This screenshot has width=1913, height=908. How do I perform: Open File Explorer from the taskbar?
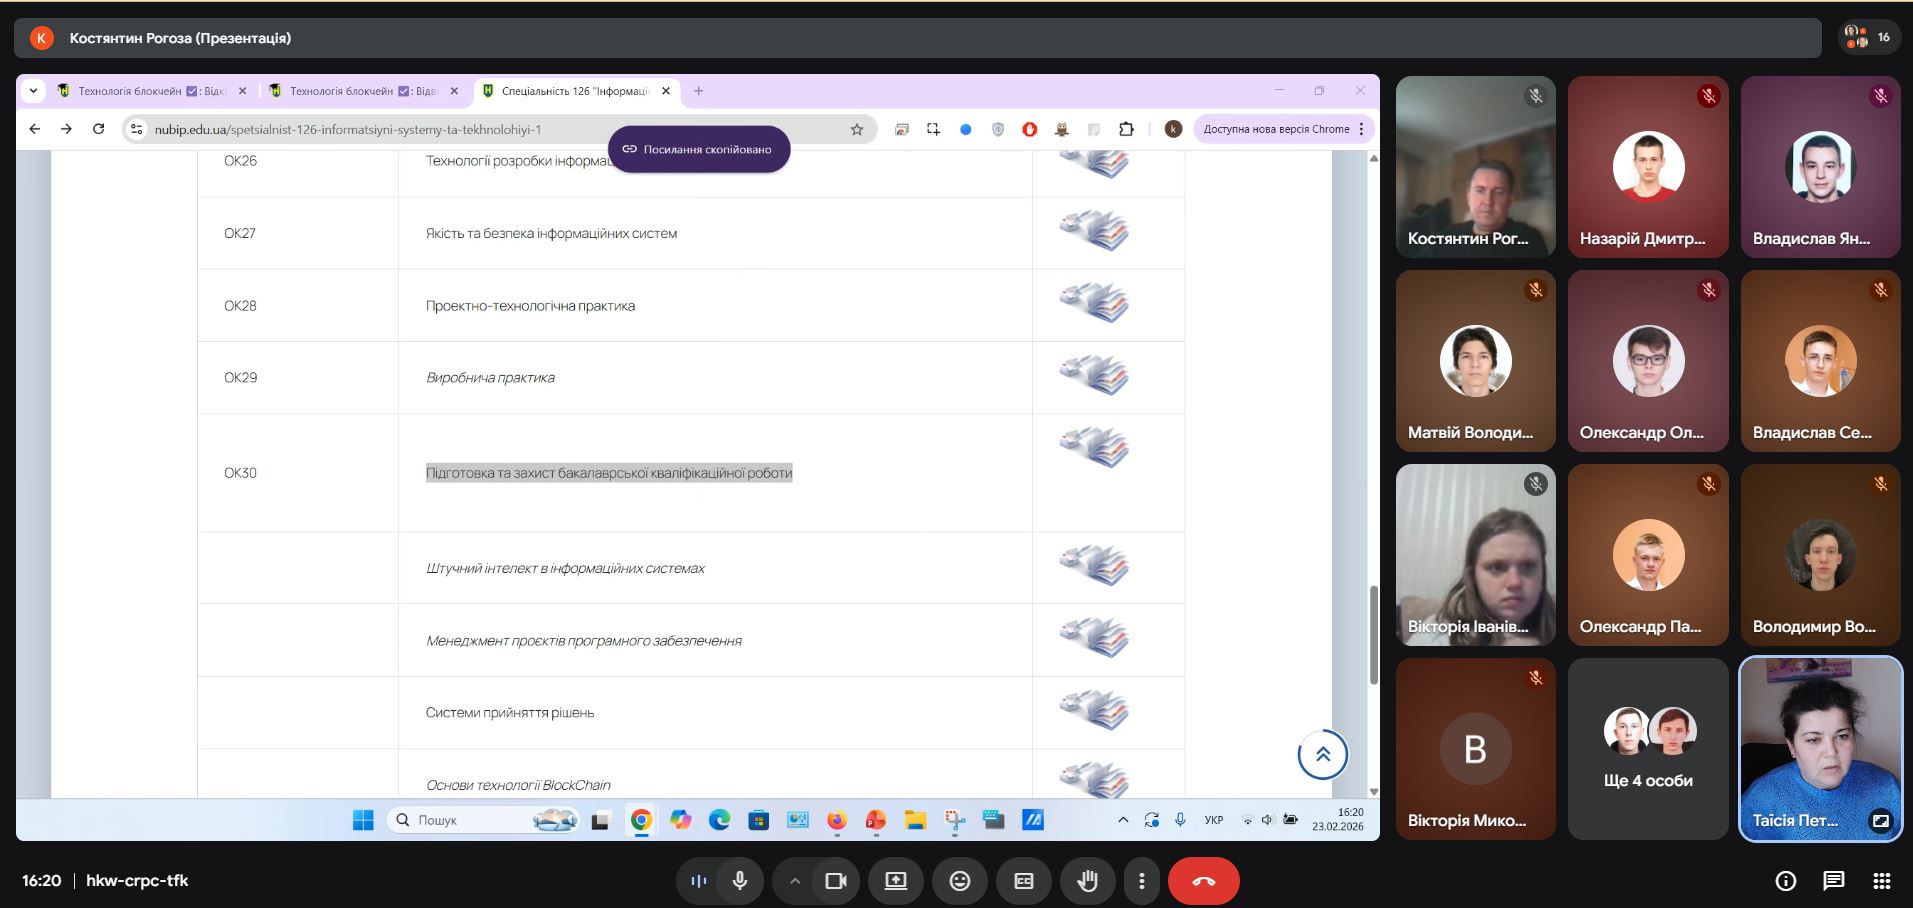coord(915,820)
